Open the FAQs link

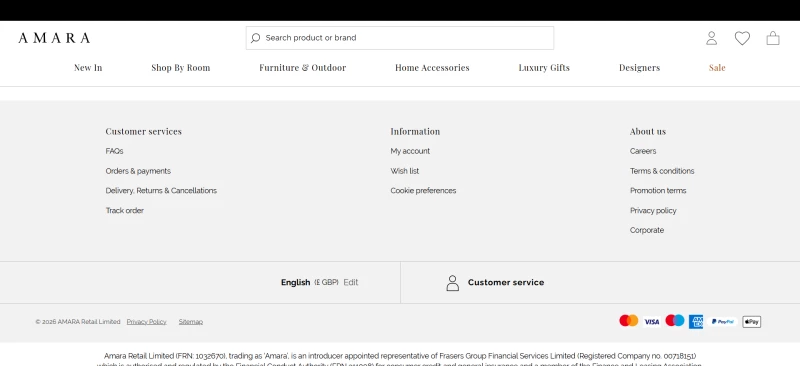(114, 151)
